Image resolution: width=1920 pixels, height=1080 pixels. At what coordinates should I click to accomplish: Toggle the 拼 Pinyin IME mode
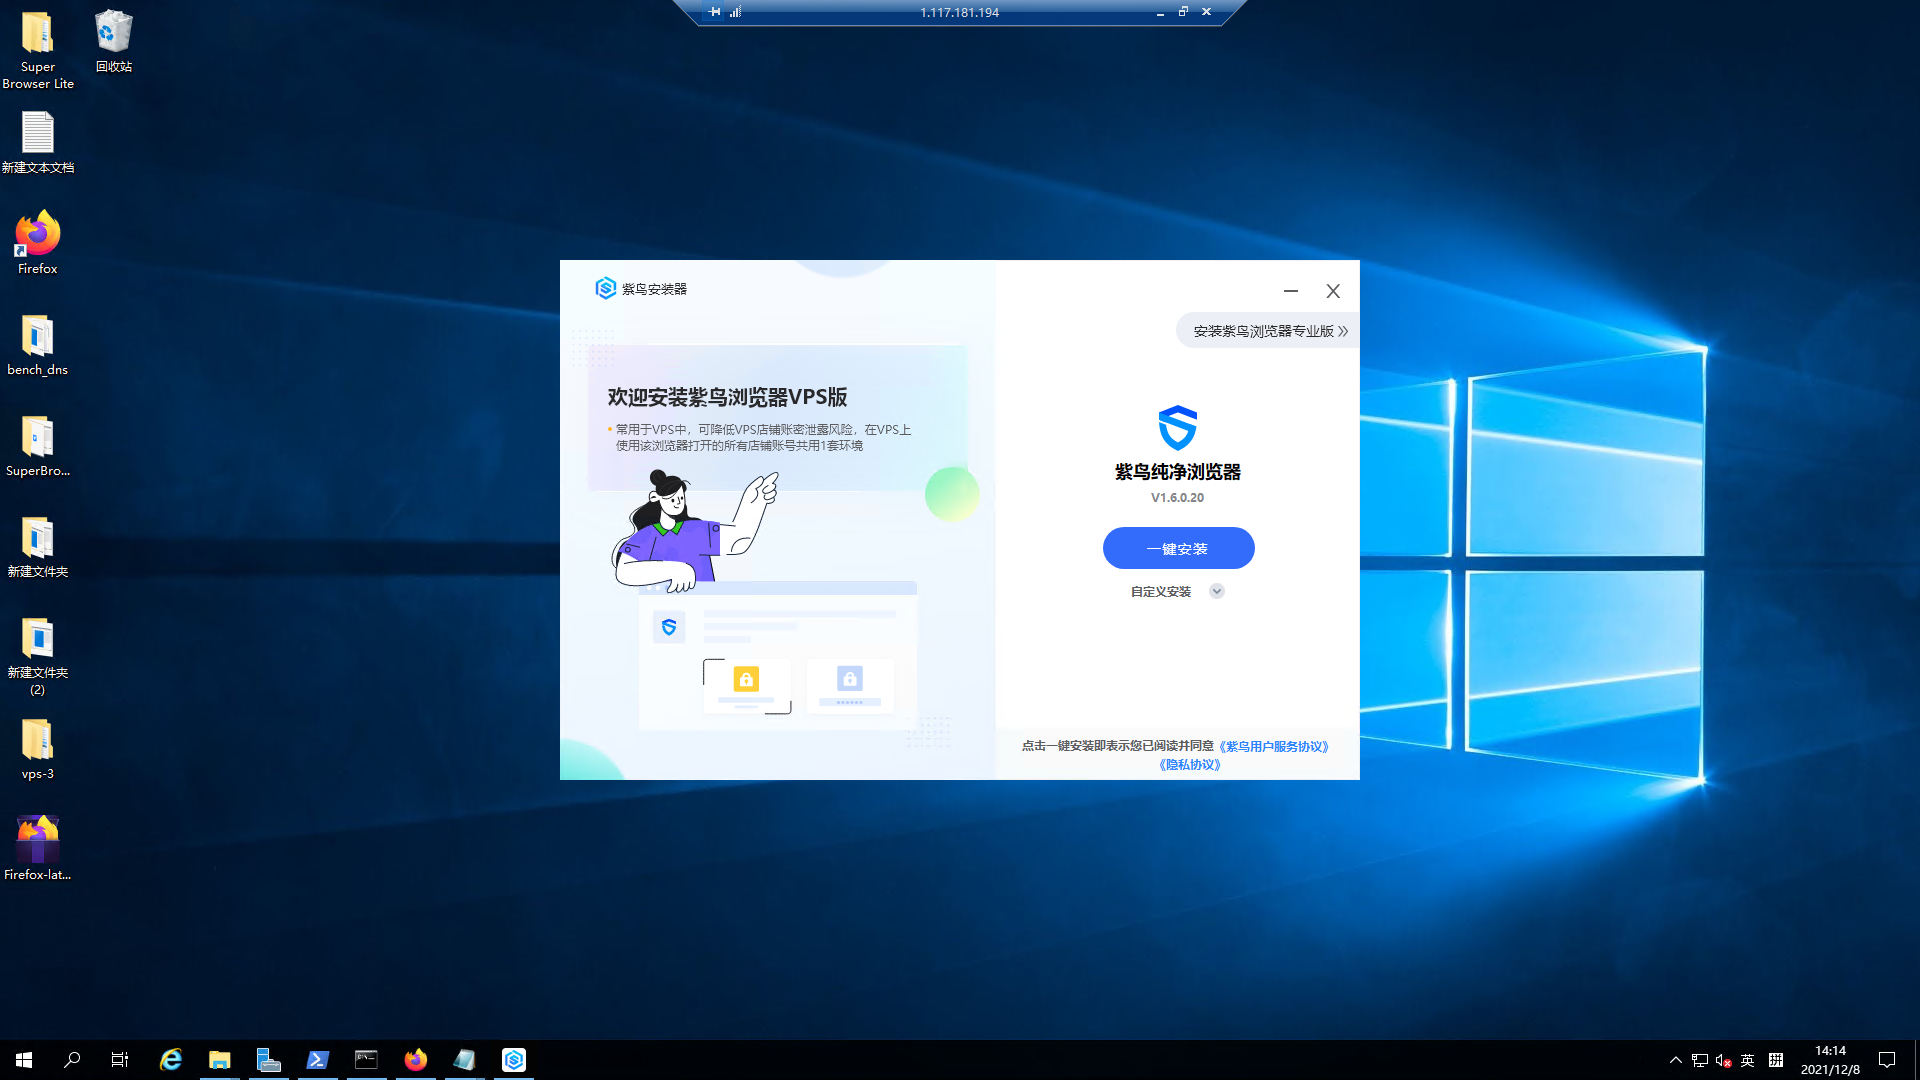1778,1060
